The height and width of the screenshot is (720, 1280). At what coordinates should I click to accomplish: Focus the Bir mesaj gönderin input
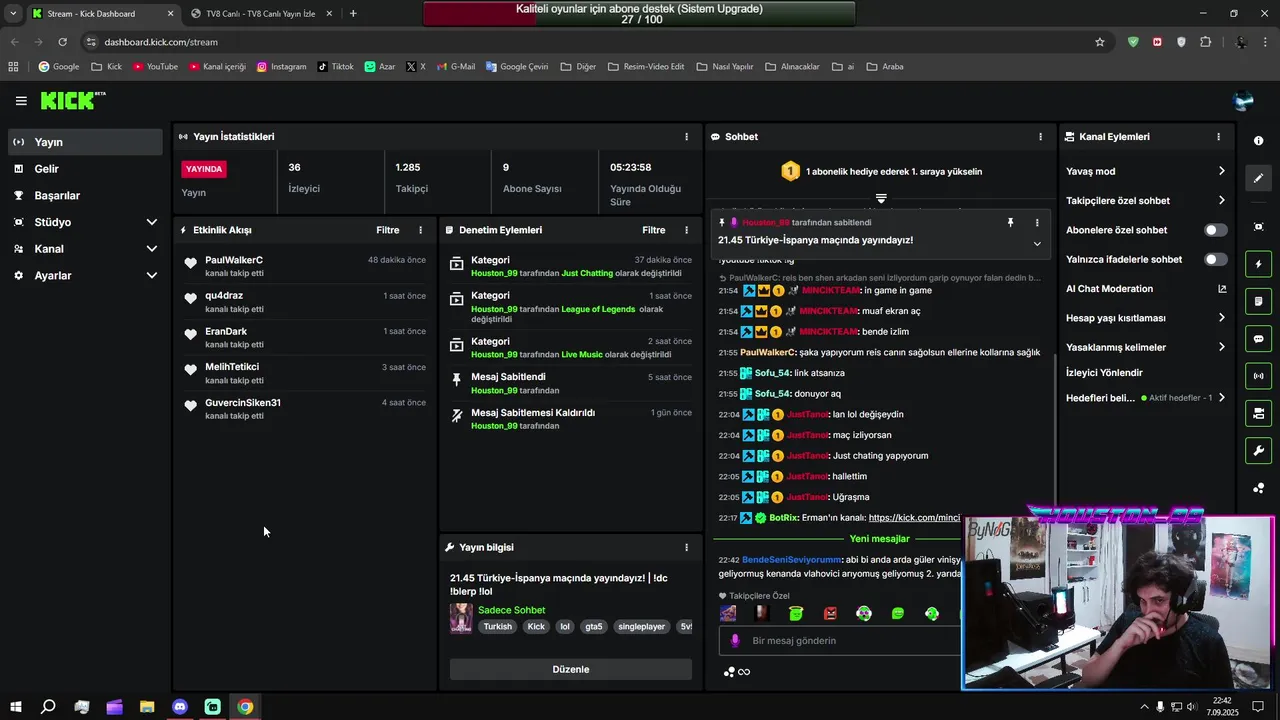pos(840,641)
